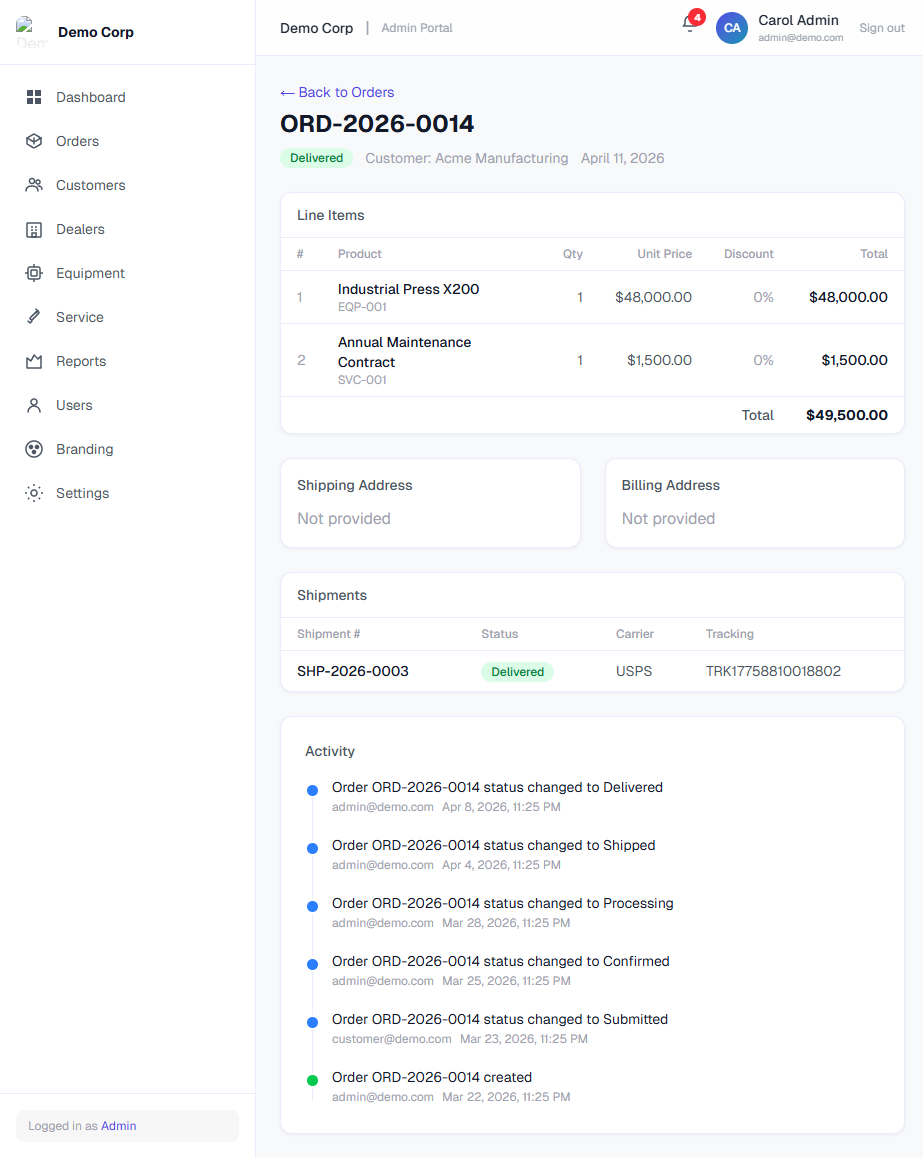Click the Customers people icon
Viewport: 923px width, 1158px height.
point(34,185)
